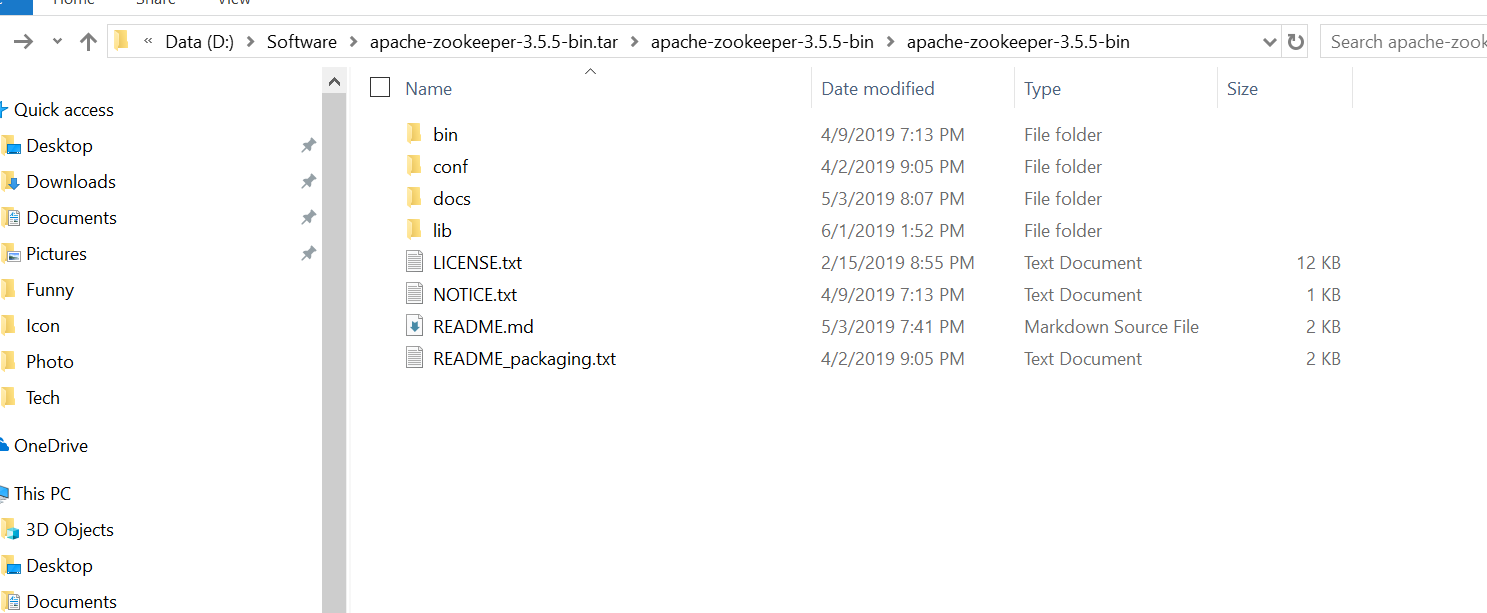
Task: Select the conf folder icon
Action: tap(415, 166)
